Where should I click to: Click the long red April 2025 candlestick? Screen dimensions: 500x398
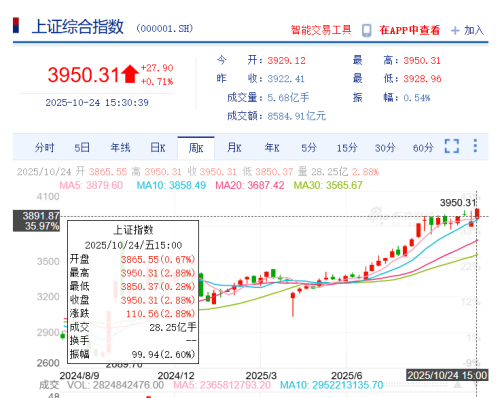pyautogui.click(x=293, y=304)
